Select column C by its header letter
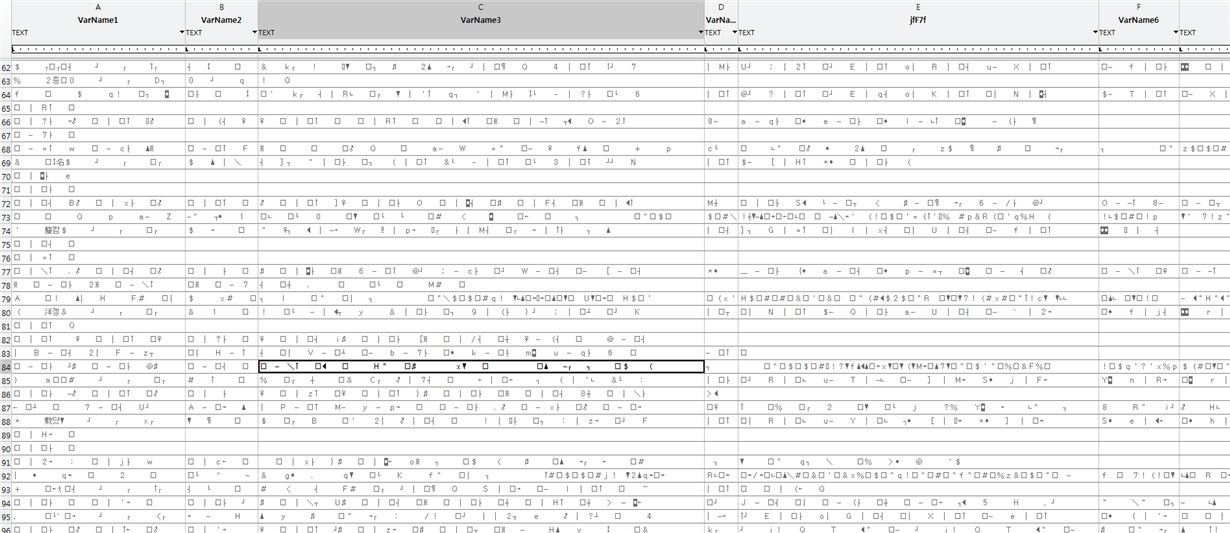 point(481,7)
